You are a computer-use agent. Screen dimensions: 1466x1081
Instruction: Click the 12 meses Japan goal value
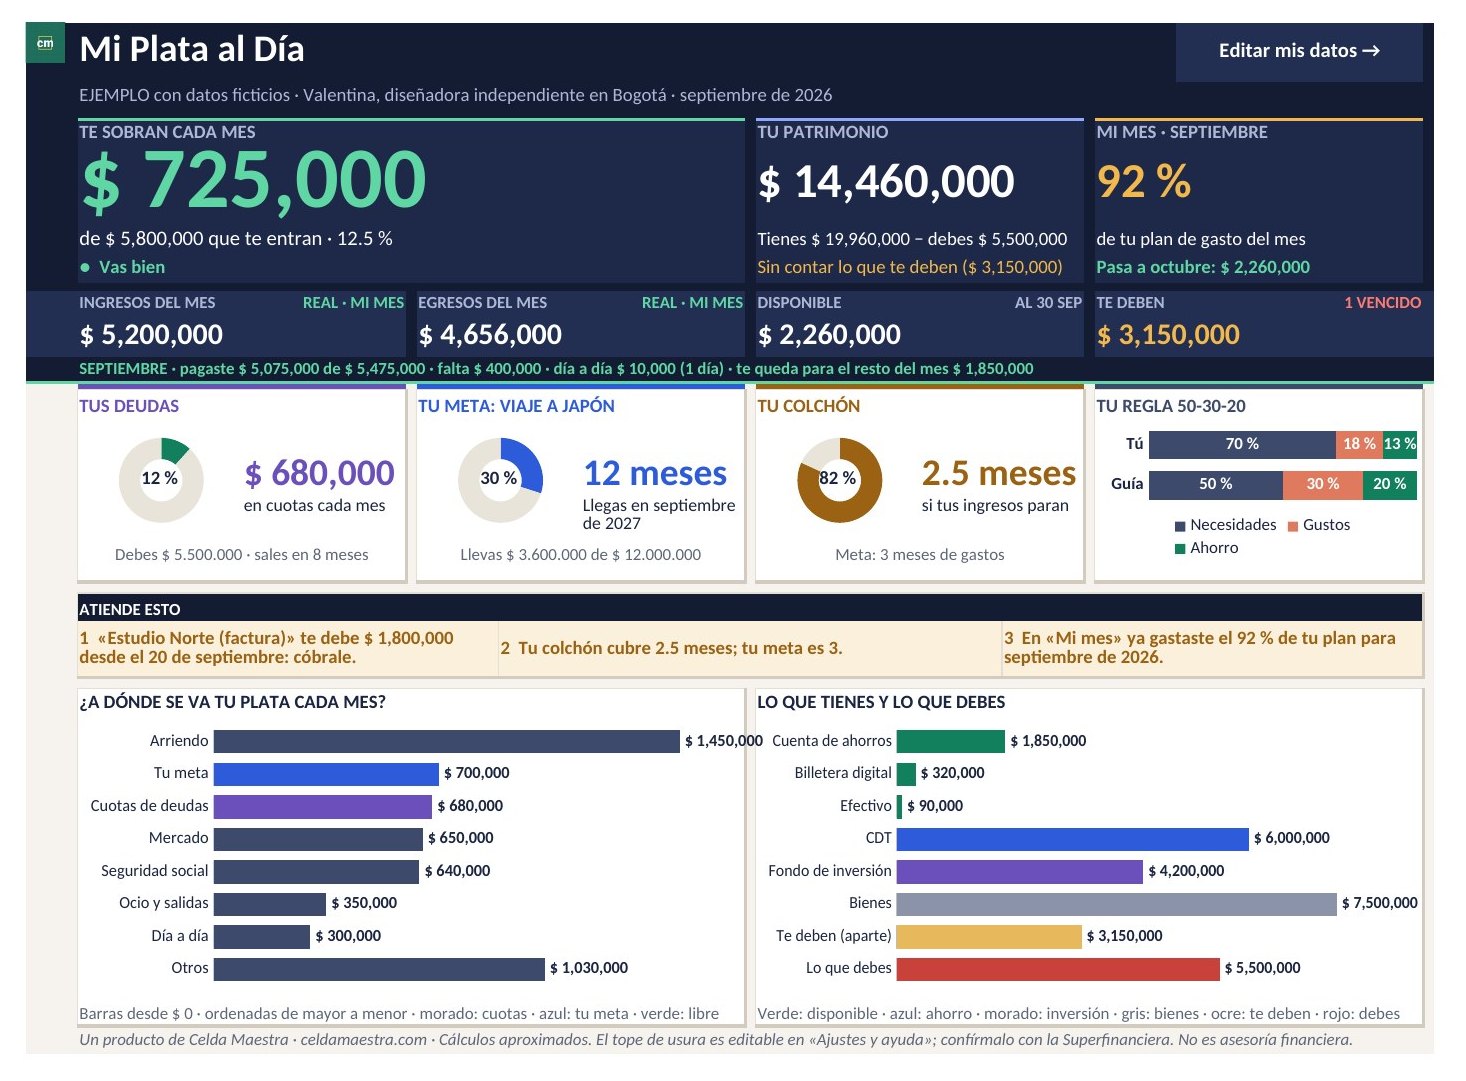(655, 473)
